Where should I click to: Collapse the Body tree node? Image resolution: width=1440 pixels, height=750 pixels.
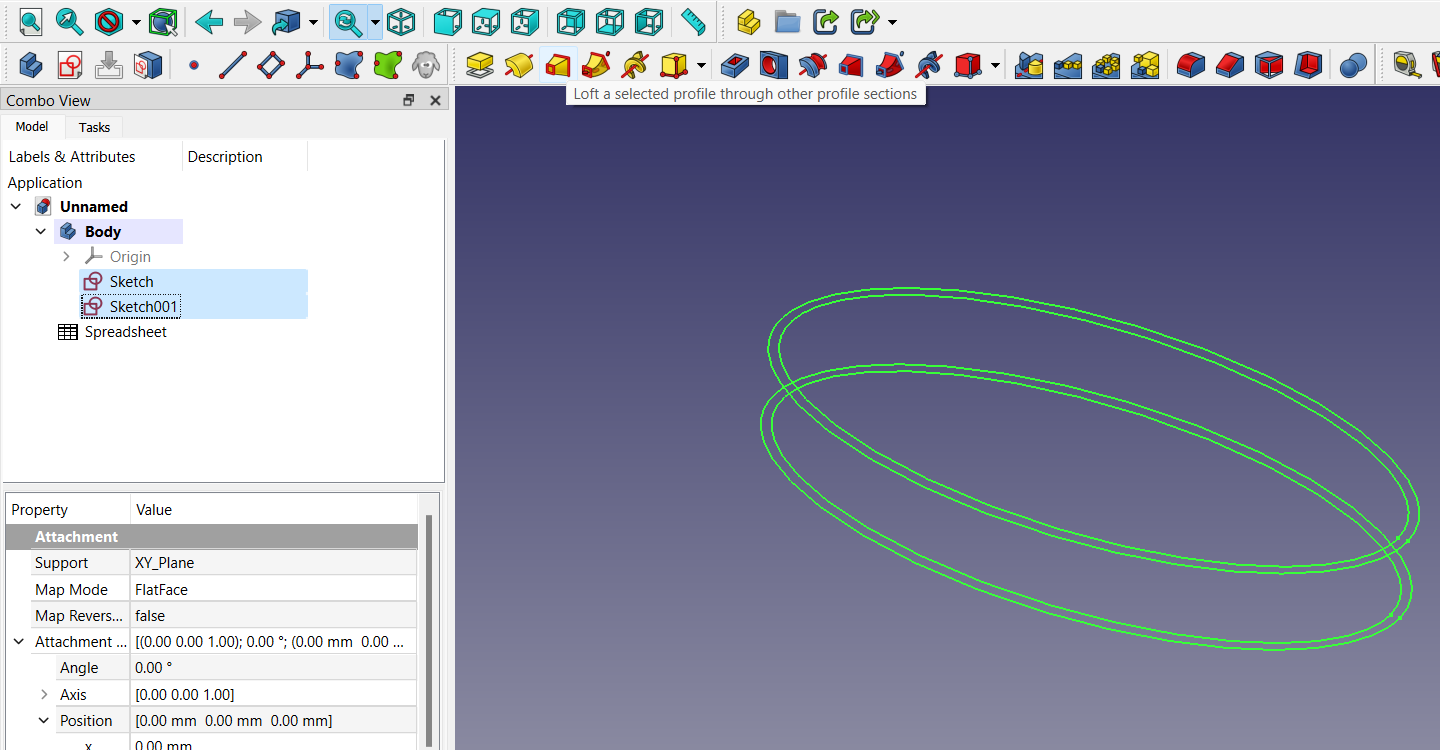[40, 230]
